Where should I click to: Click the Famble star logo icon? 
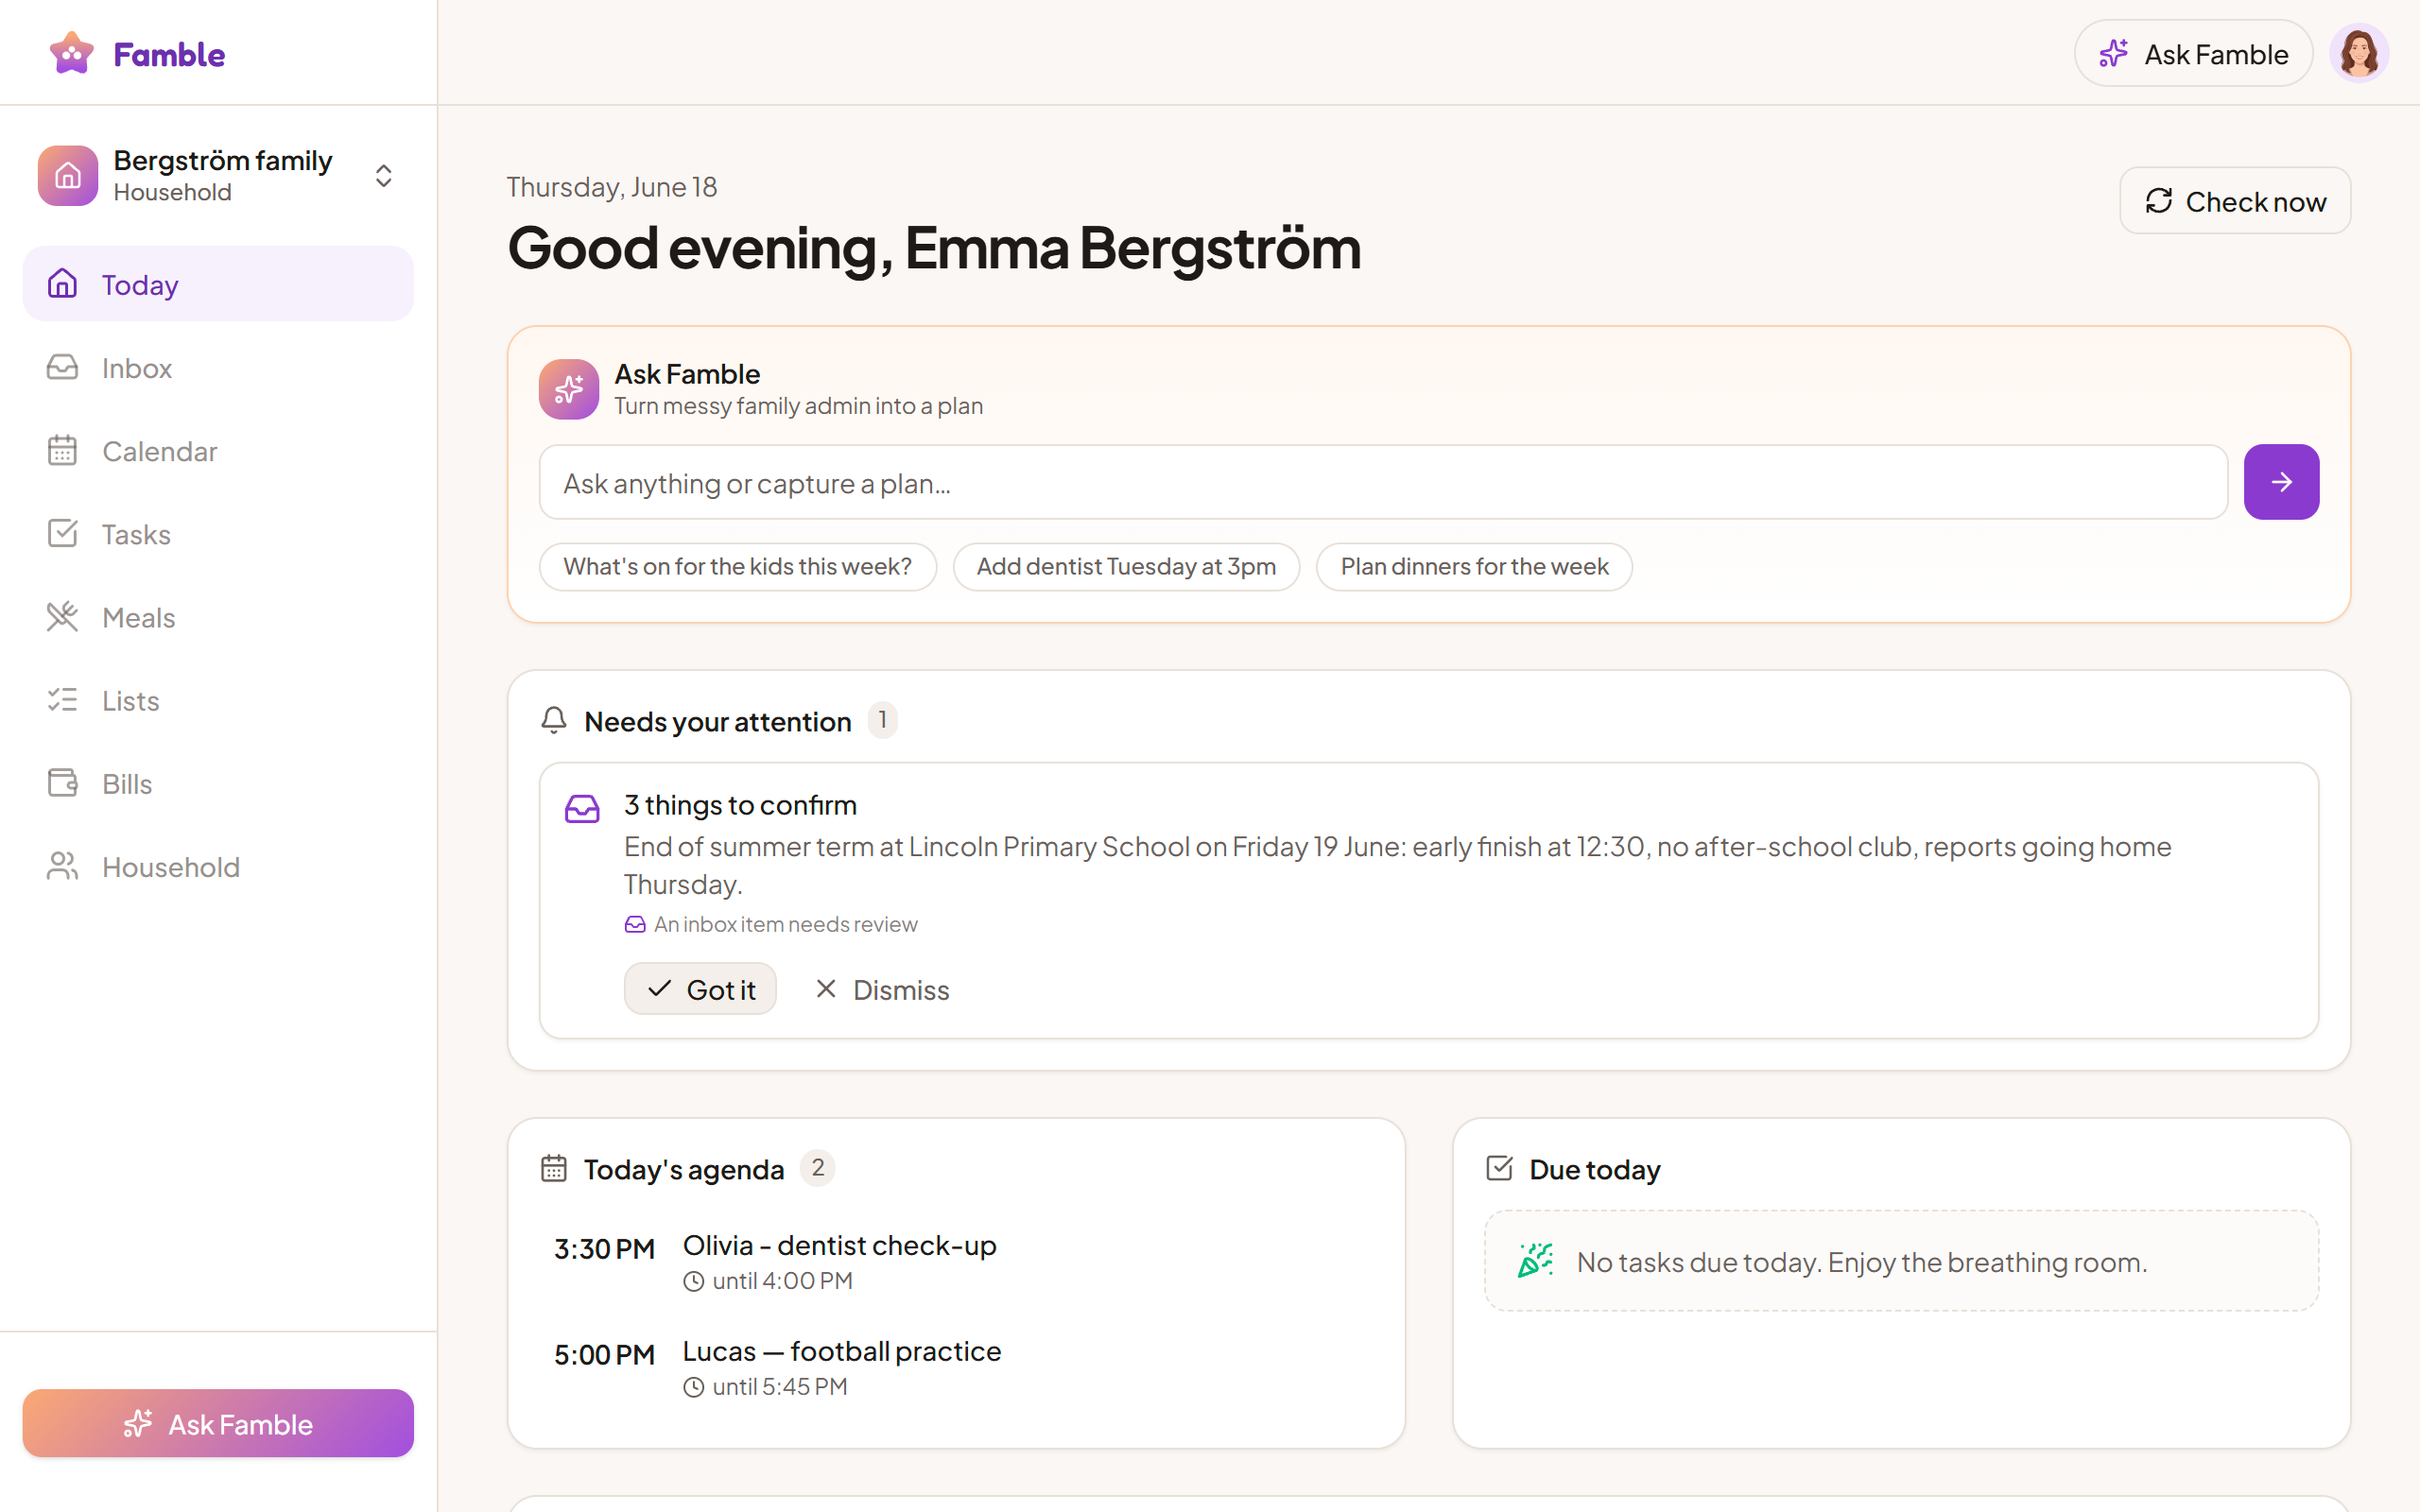click(71, 53)
